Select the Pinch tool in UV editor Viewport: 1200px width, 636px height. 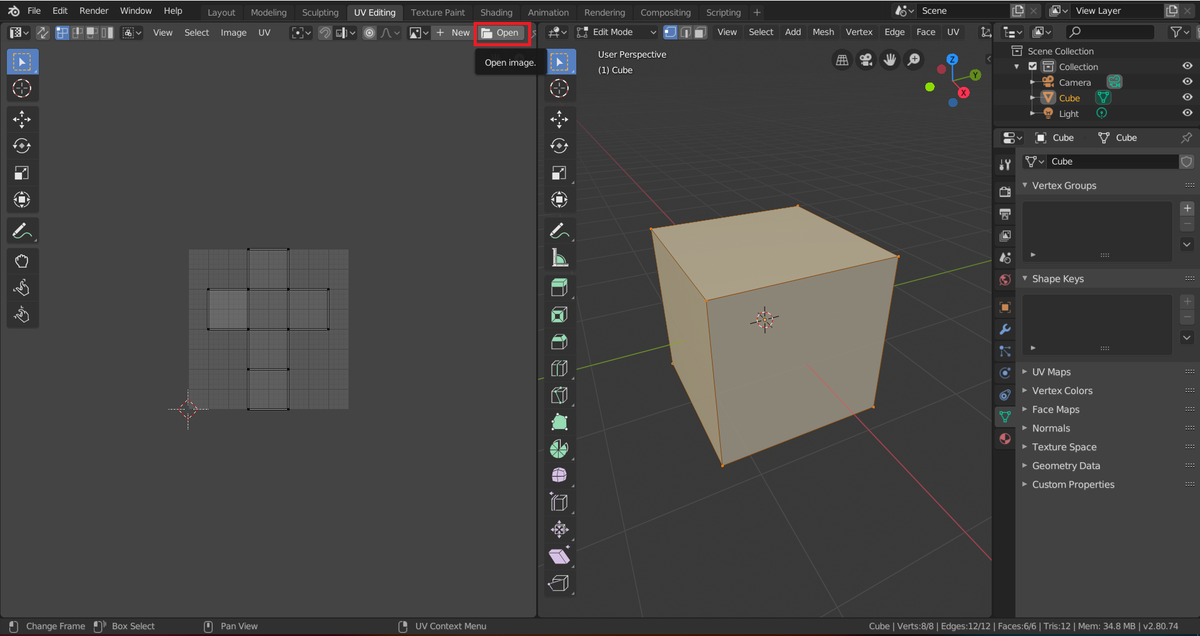coord(22,315)
